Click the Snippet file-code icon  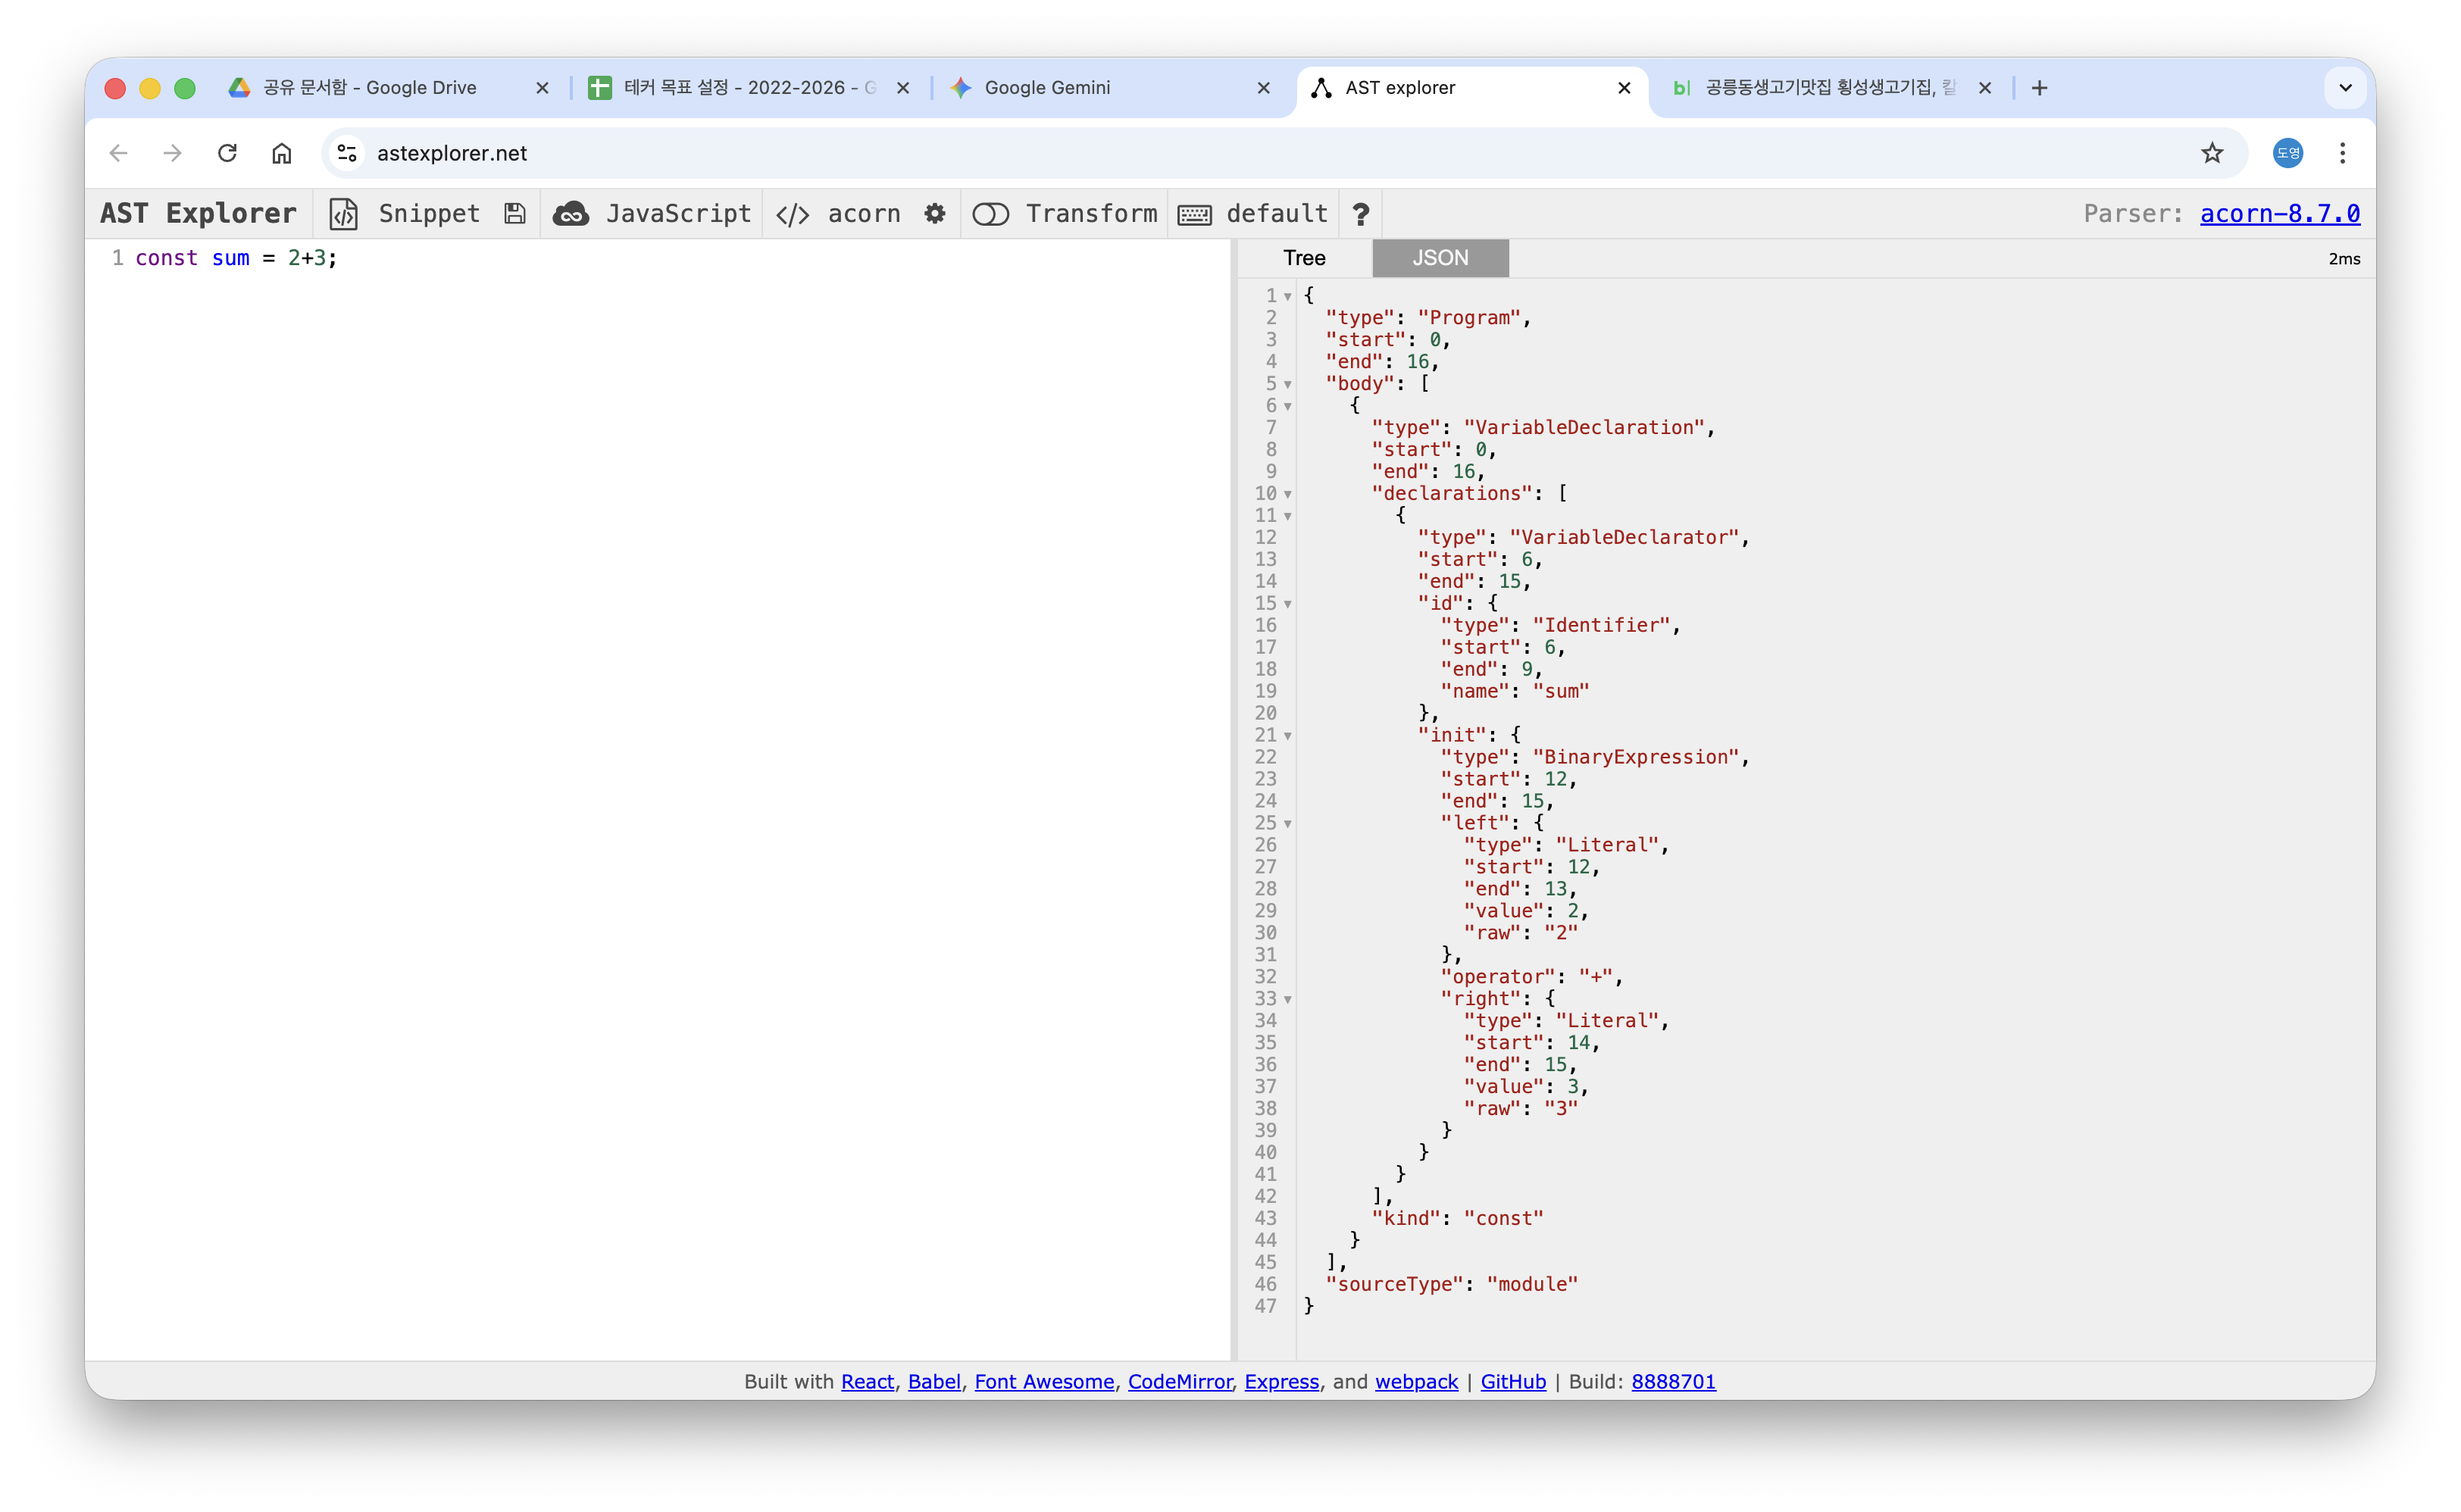pos(343,214)
